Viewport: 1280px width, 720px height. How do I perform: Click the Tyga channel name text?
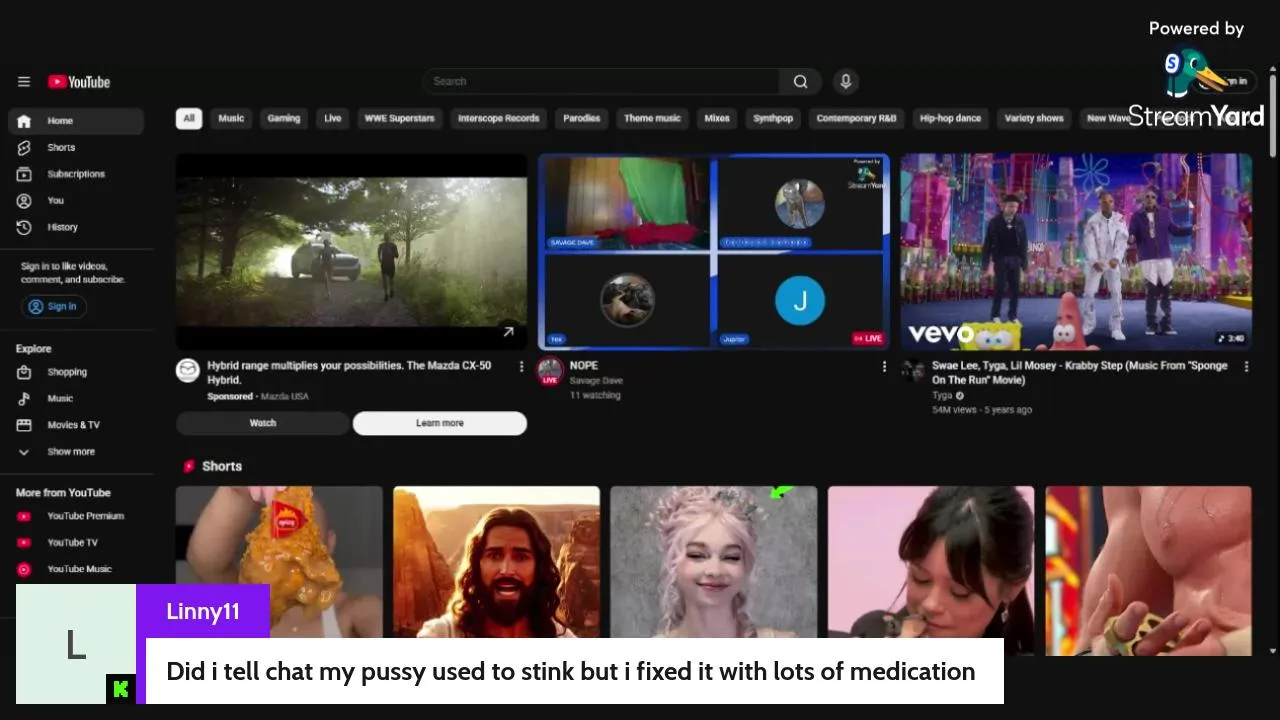click(x=942, y=395)
